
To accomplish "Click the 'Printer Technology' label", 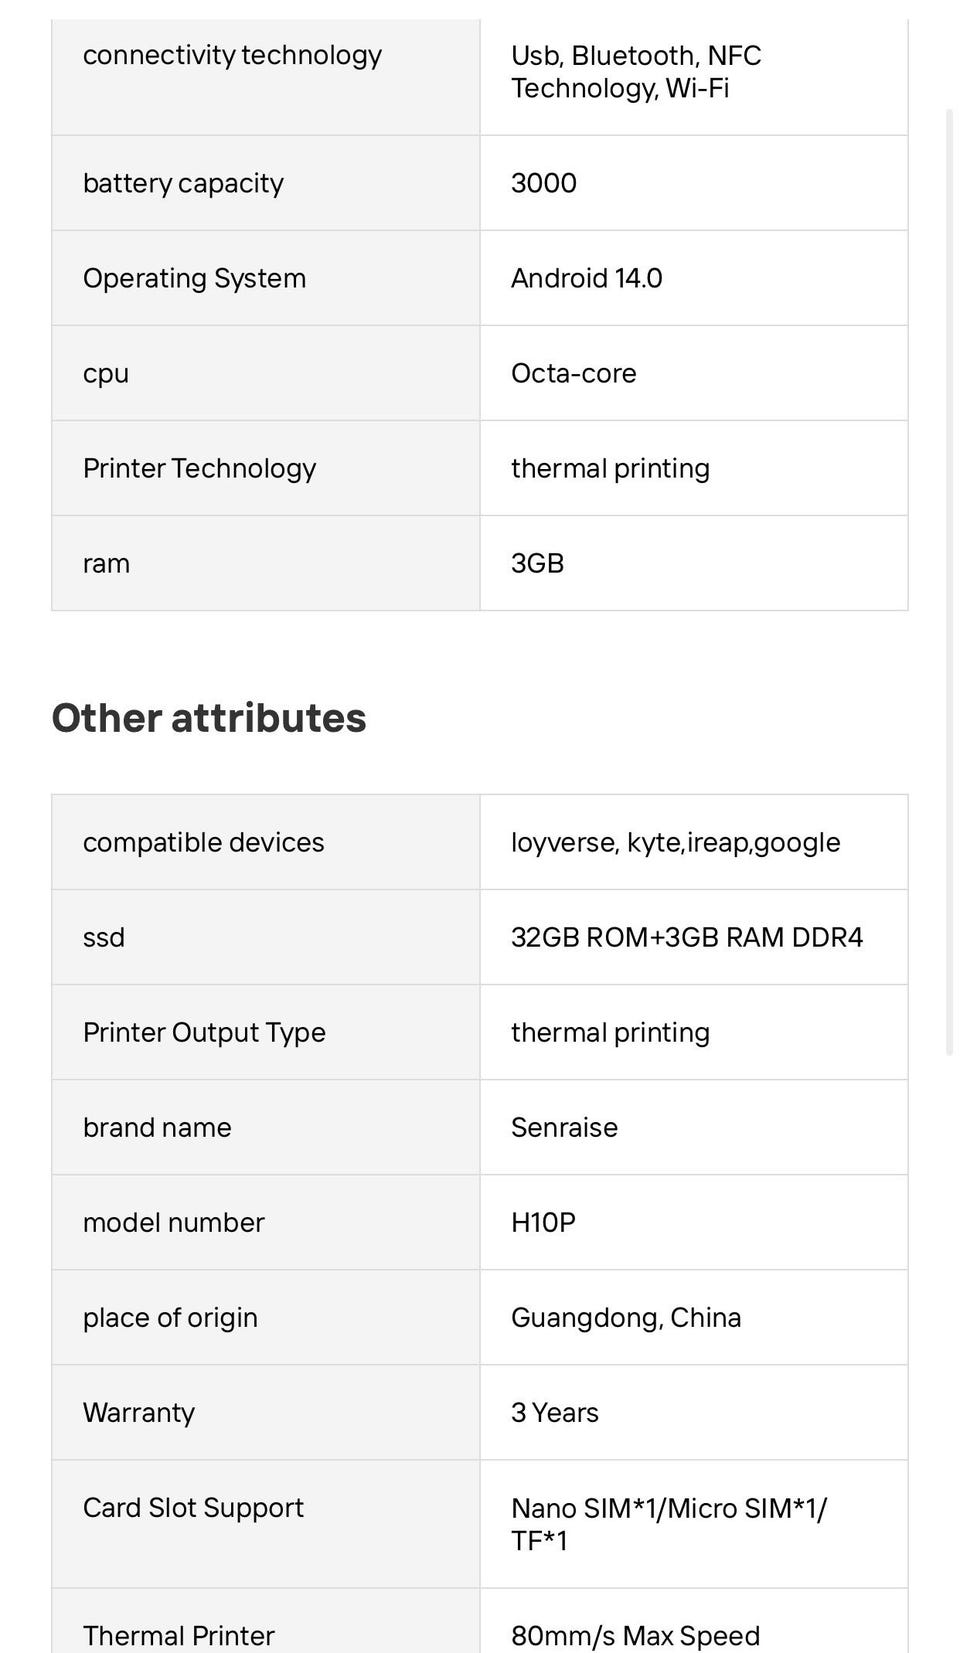I will click(199, 468).
